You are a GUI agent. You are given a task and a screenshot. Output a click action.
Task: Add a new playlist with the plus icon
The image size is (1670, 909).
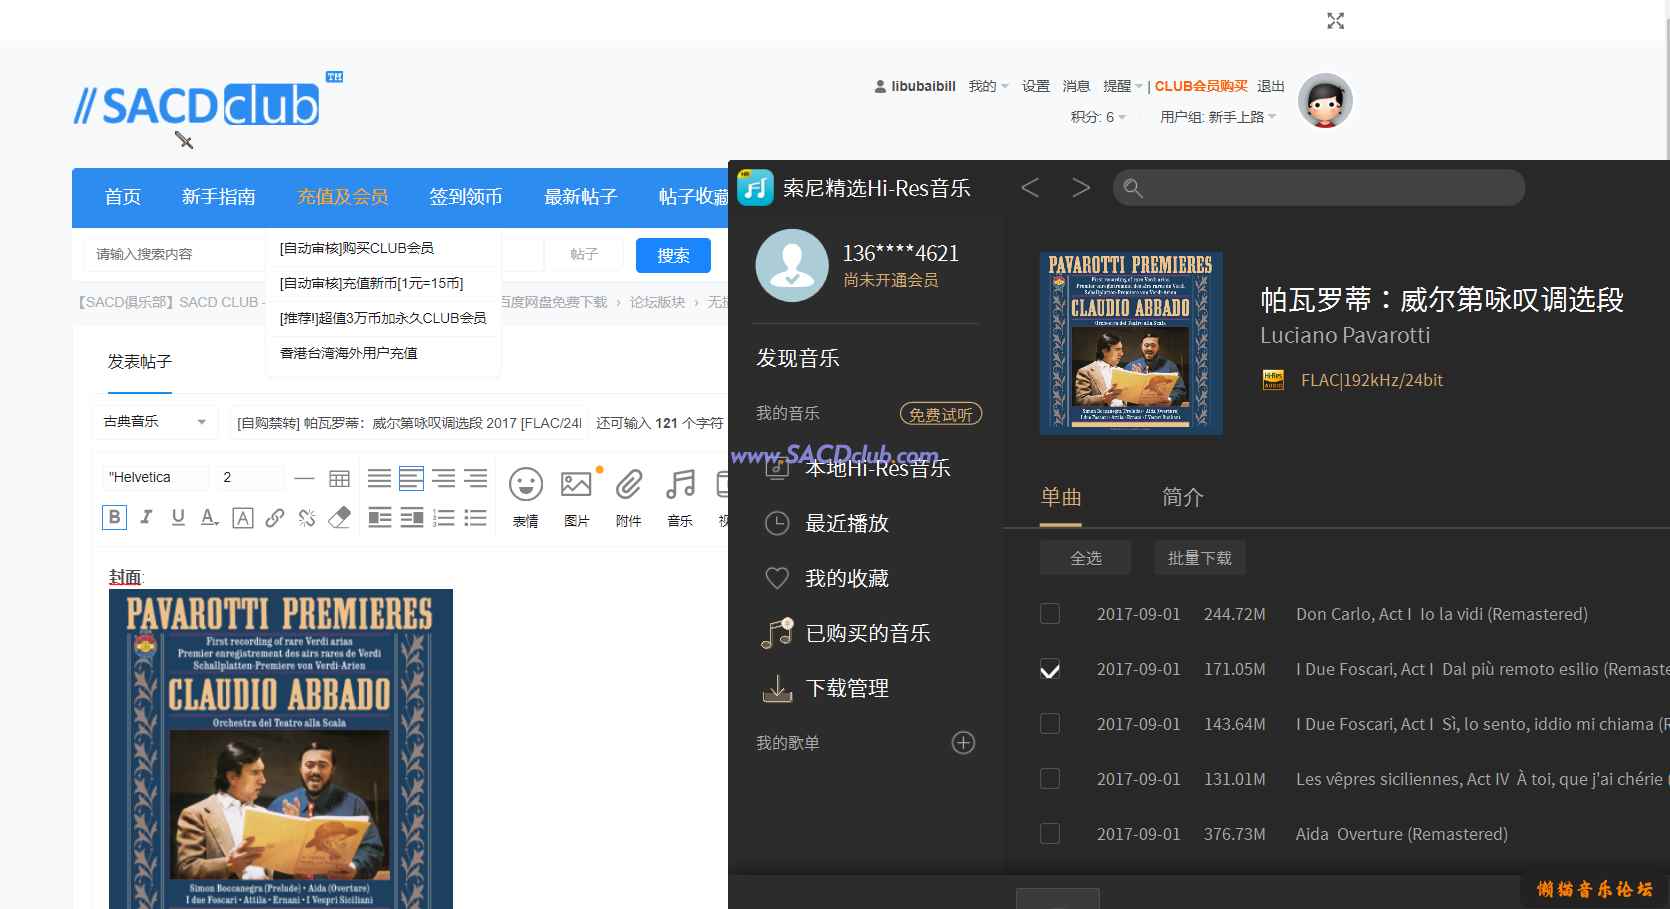[963, 742]
